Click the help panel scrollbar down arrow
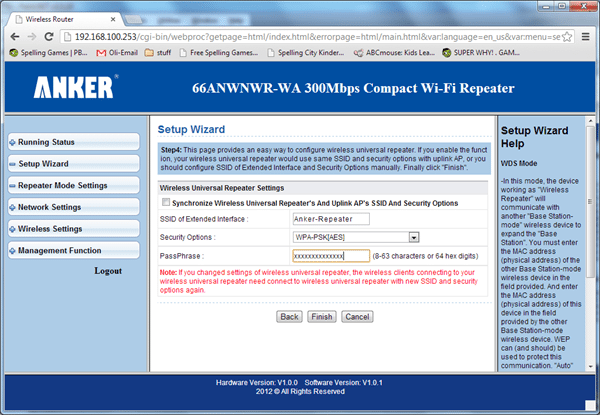 click(590, 366)
